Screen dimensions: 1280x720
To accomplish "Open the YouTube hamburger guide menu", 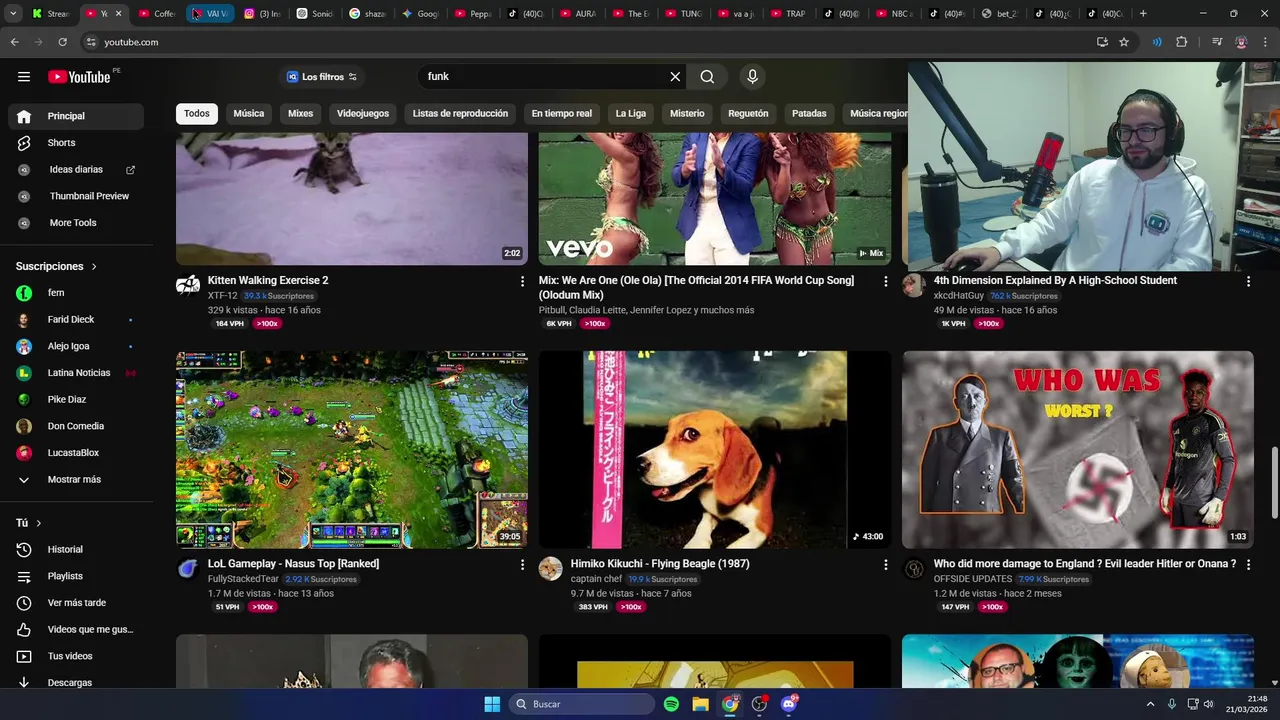I will [x=24, y=77].
